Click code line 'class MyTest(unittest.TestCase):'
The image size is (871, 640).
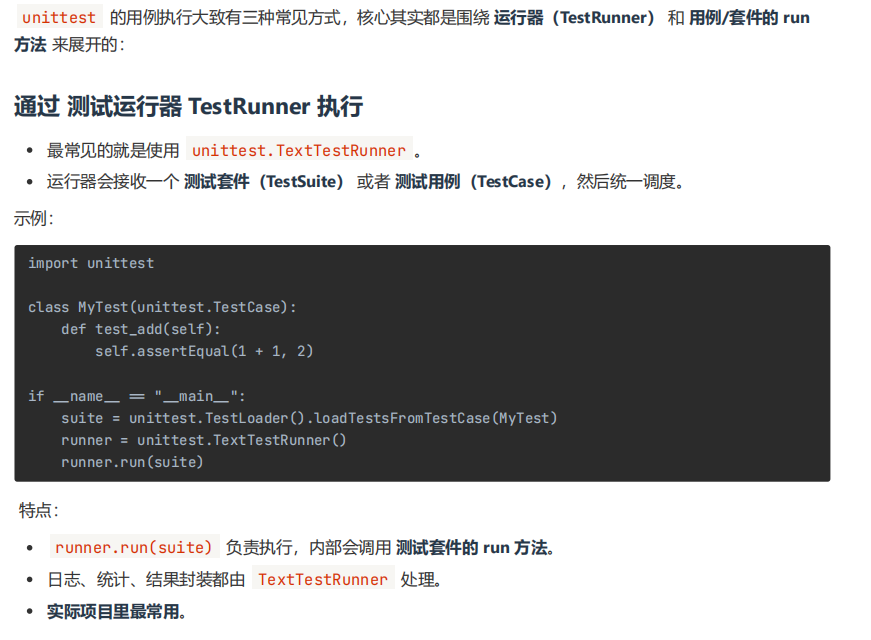pos(162,307)
